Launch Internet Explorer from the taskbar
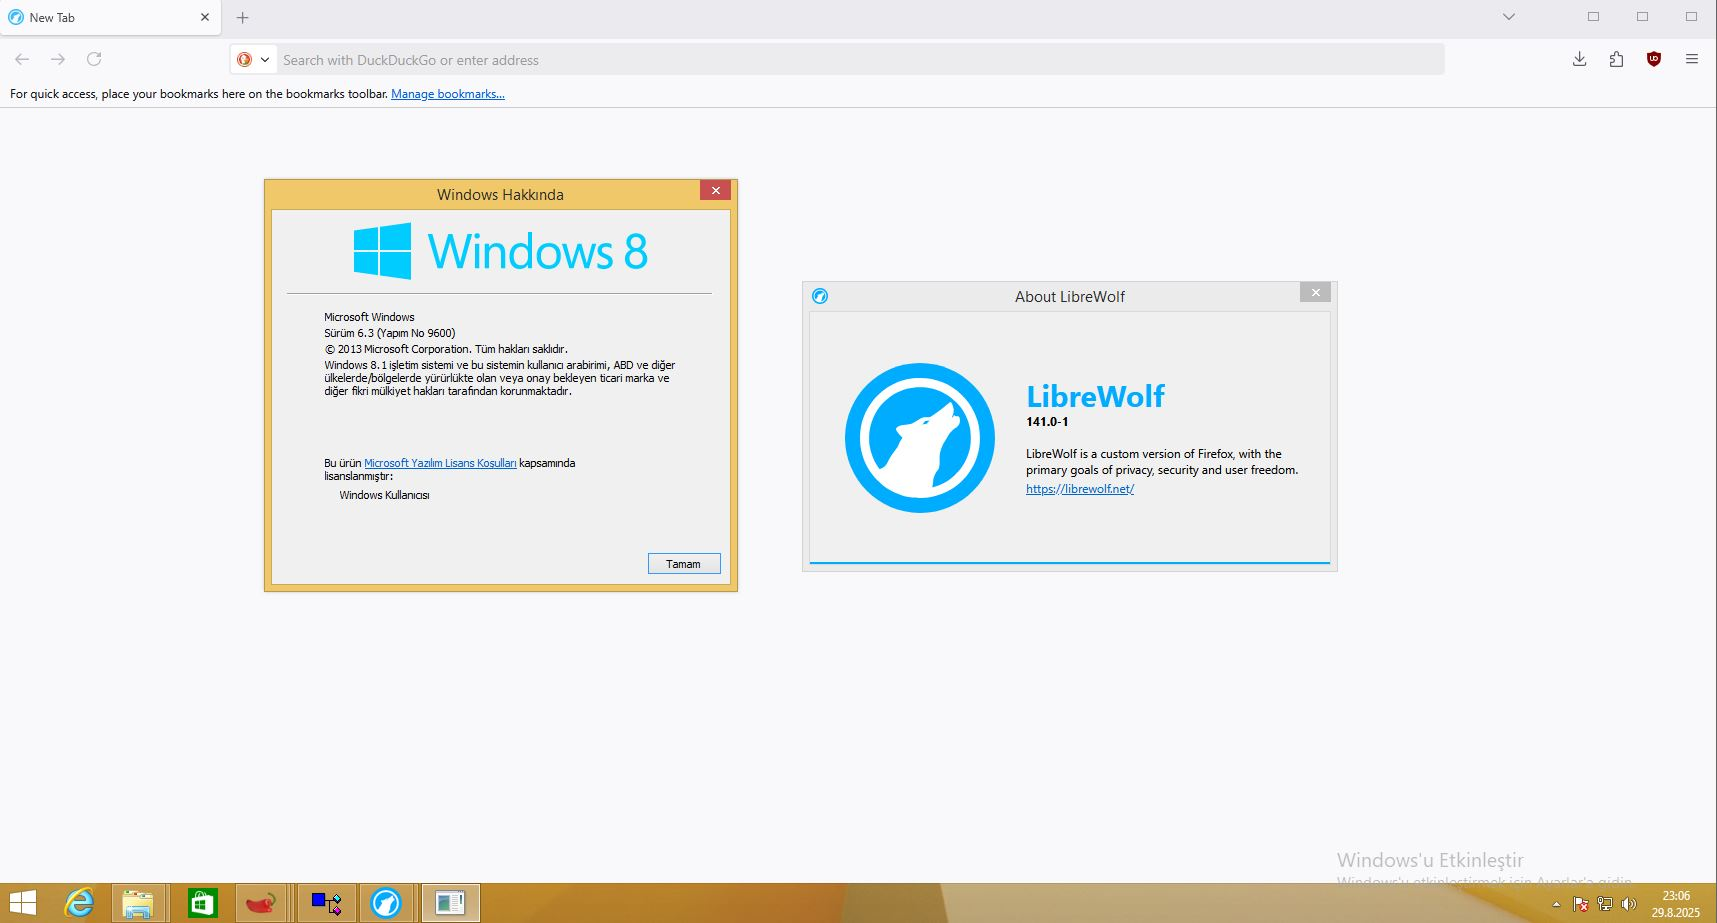The width and height of the screenshot is (1717, 923). tap(79, 903)
